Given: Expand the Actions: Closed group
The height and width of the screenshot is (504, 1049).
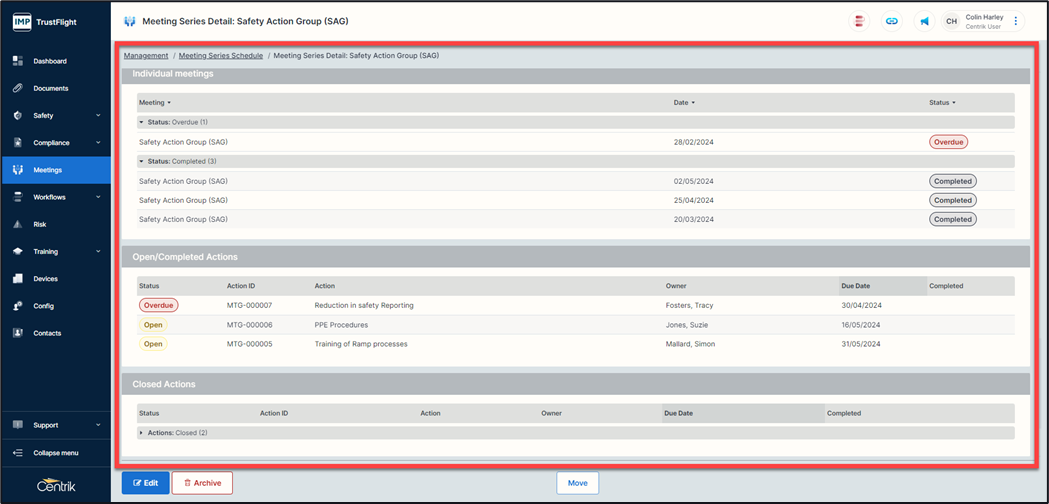Looking at the screenshot, I should coord(142,433).
